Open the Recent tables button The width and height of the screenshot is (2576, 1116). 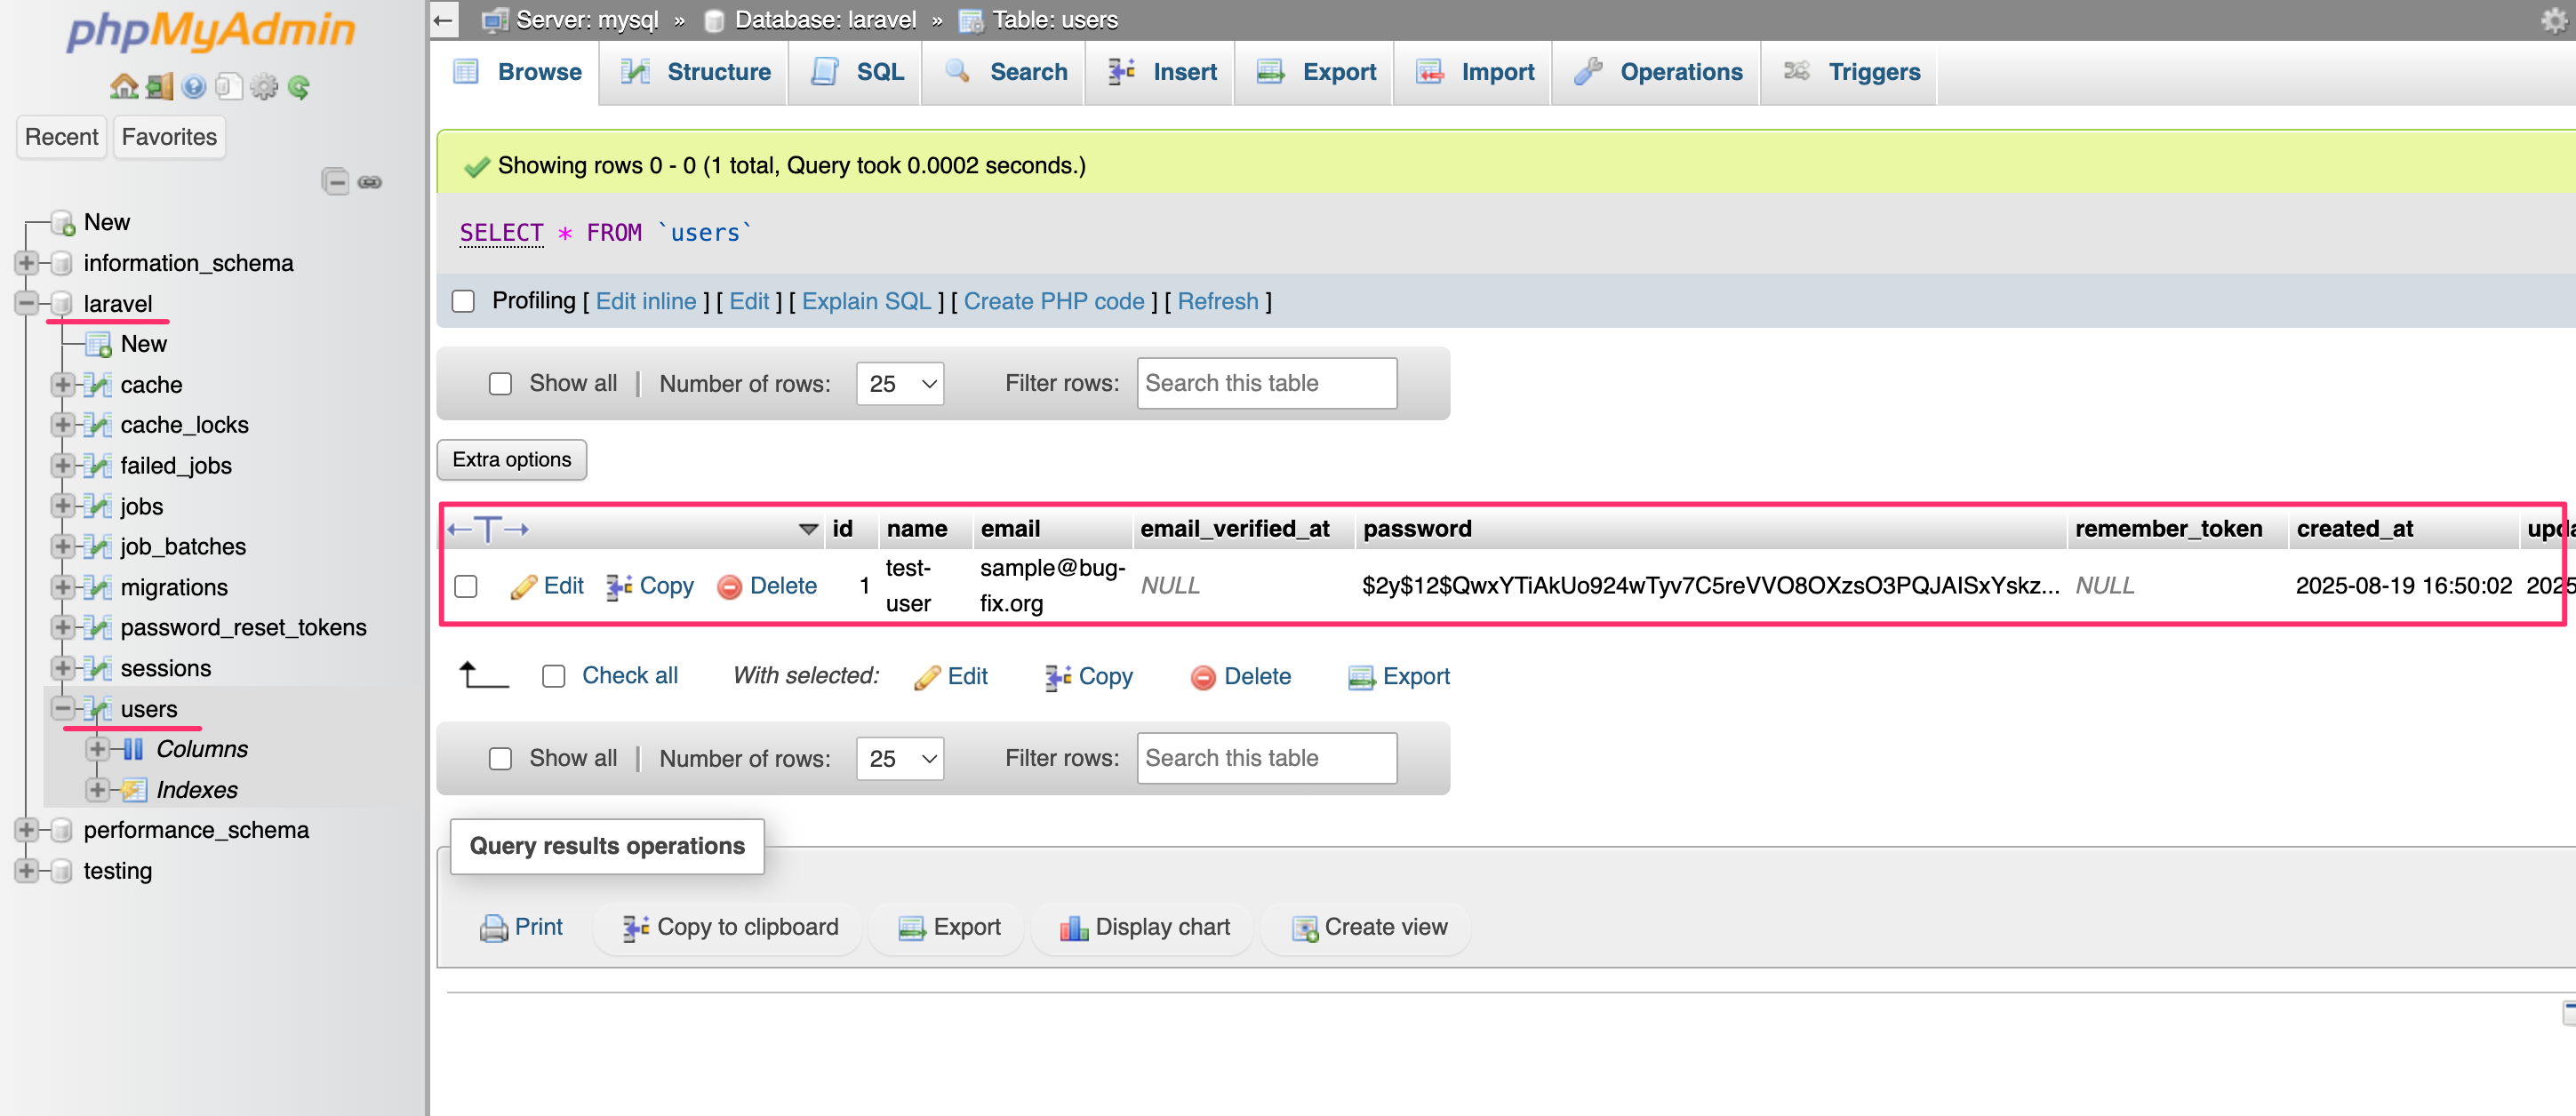(62, 137)
